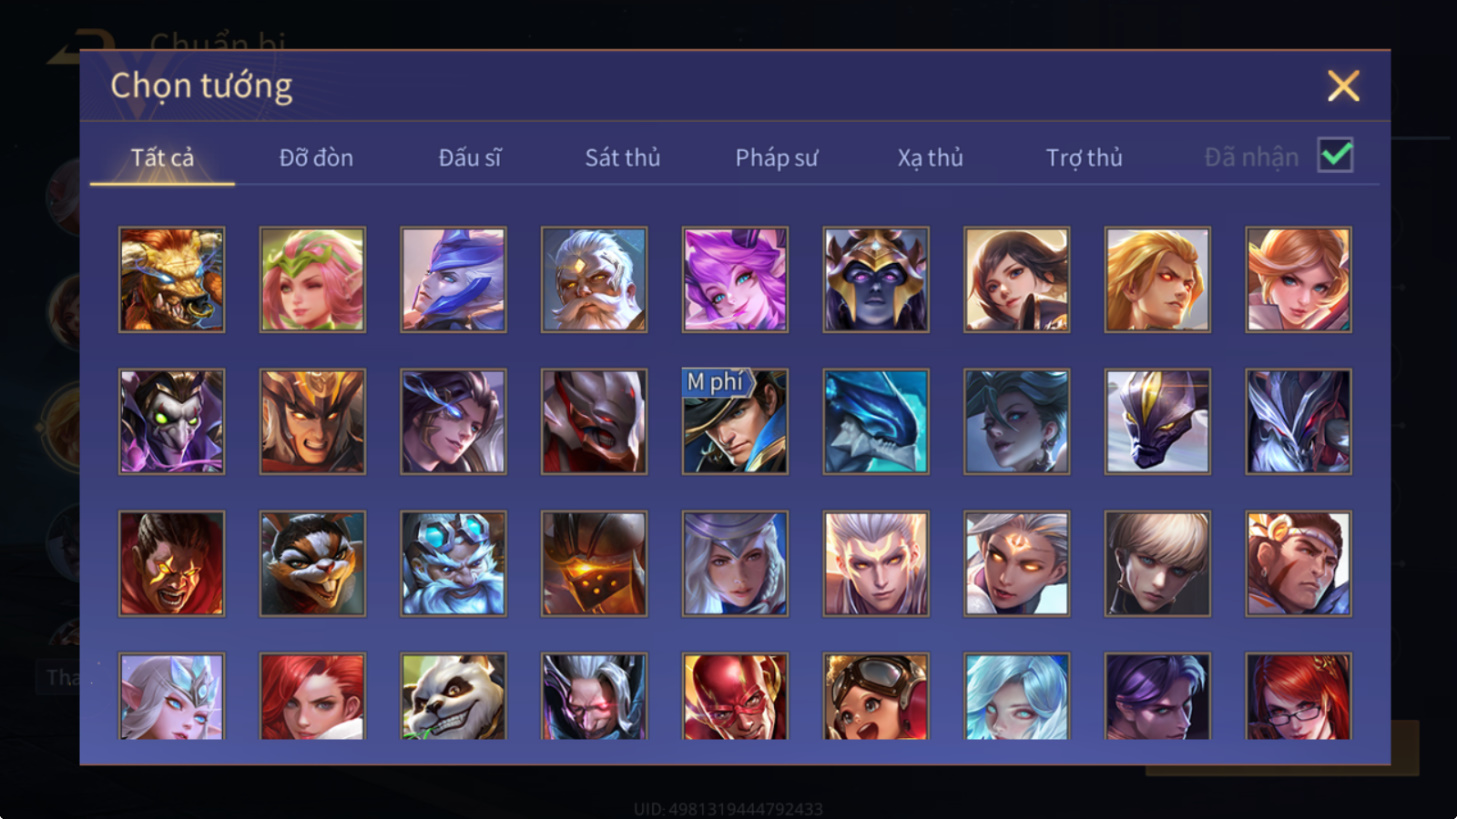Select the raccoon-like hero portrait

tap(313, 563)
